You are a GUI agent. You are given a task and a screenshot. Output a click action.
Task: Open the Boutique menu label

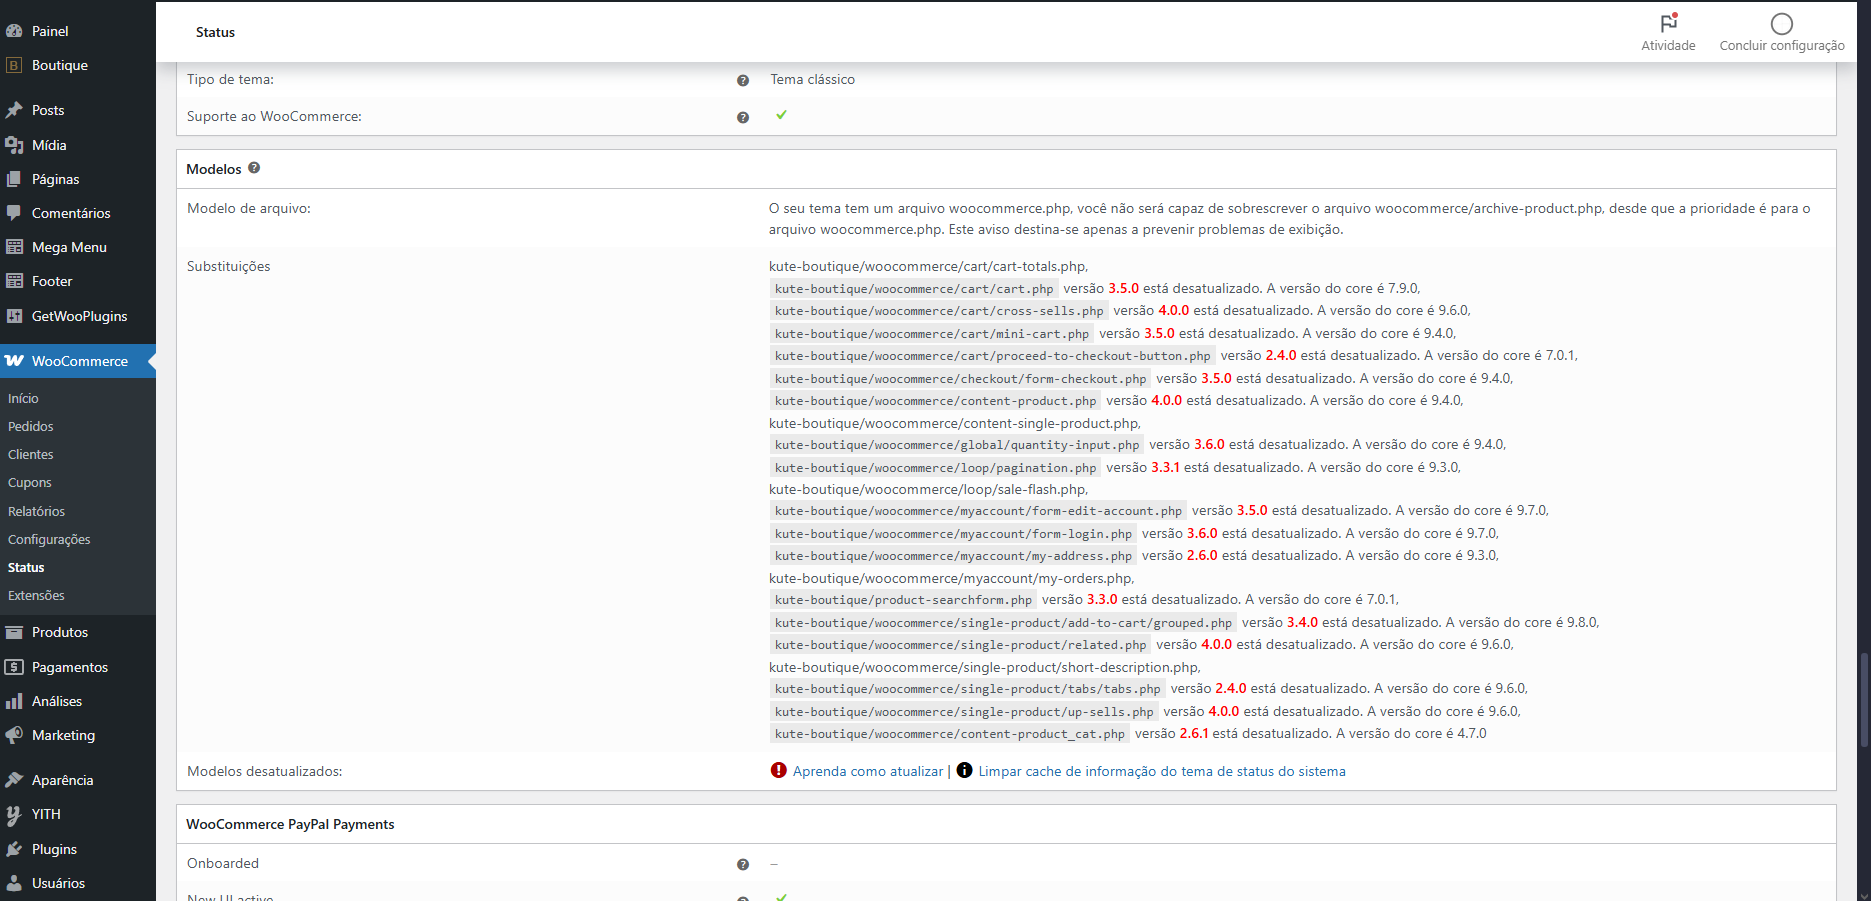(x=60, y=65)
